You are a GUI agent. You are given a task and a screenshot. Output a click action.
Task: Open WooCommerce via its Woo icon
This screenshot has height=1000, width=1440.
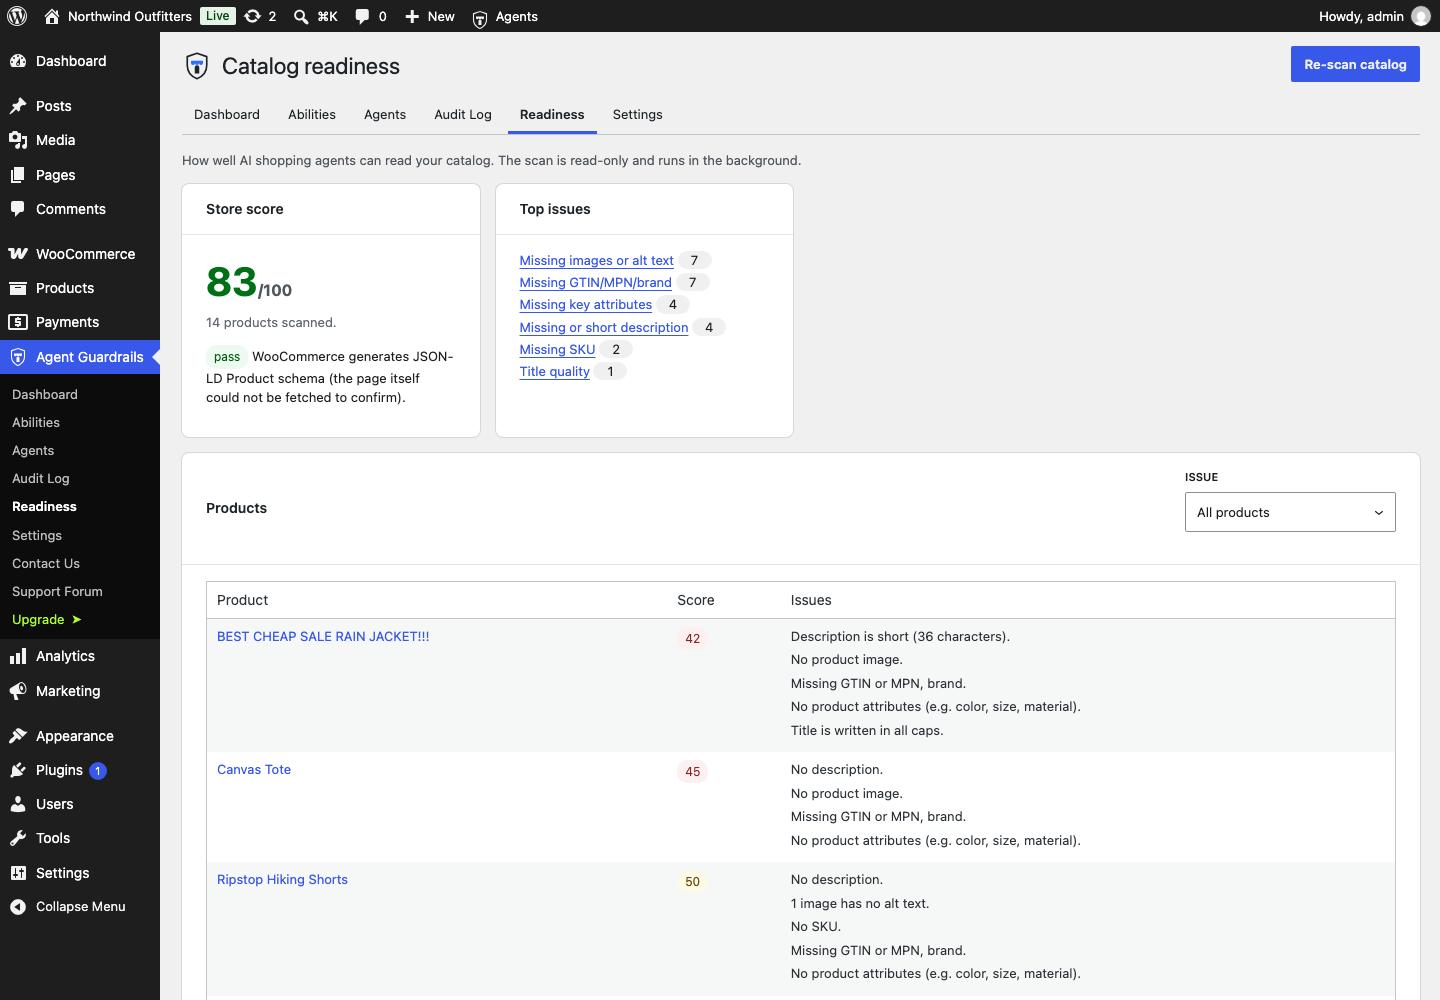(18, 254)
